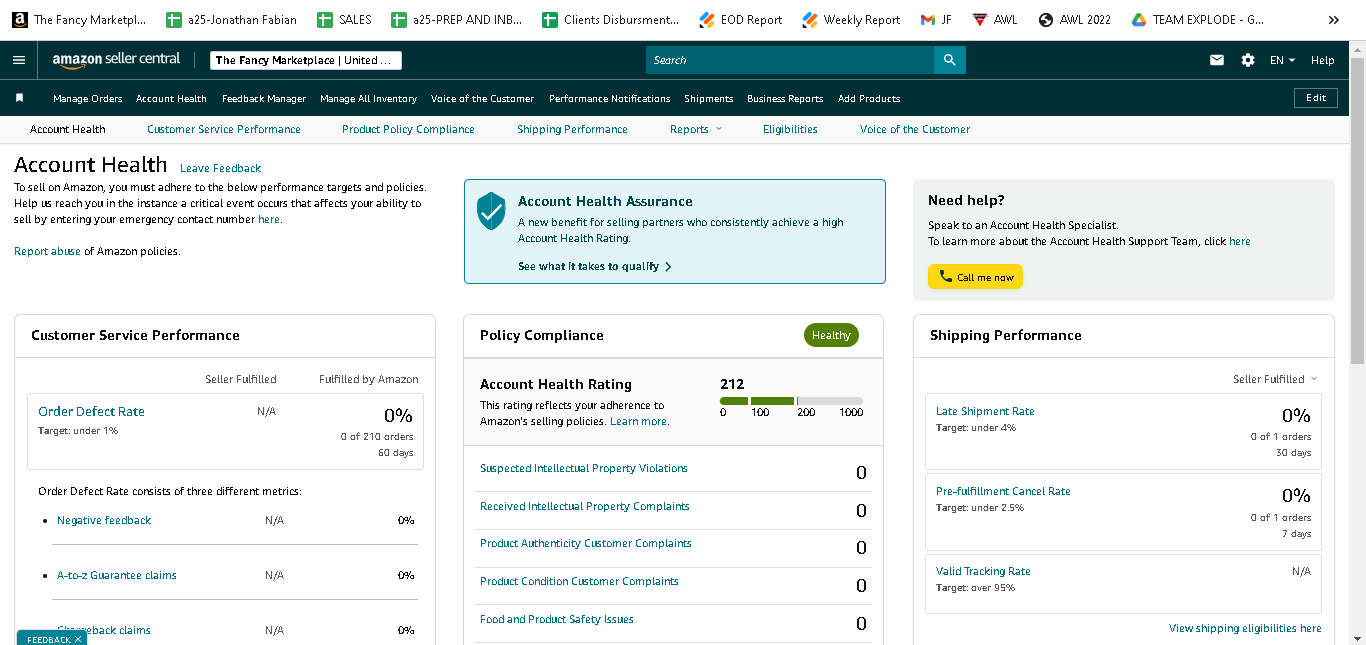Image resolution: width=1366 pixels, height=645 pixels.
Task: Switch to Customer Service Performance tab
Action: [x=224, y=129]
